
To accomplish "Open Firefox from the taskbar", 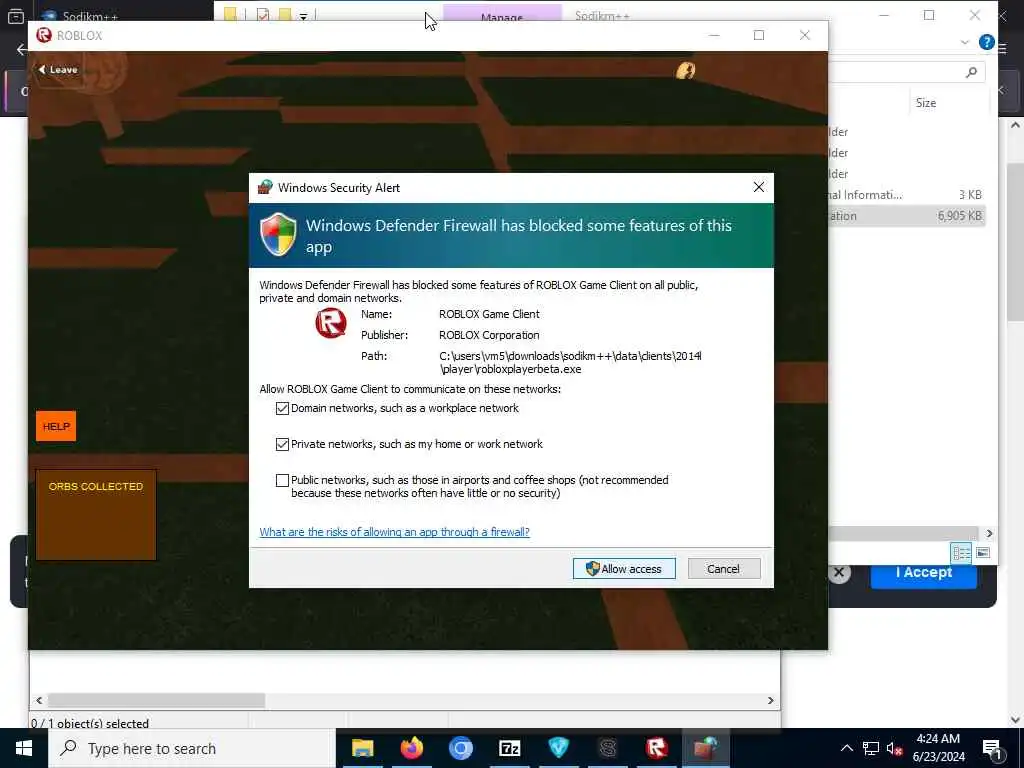I will tap(411, 748).
